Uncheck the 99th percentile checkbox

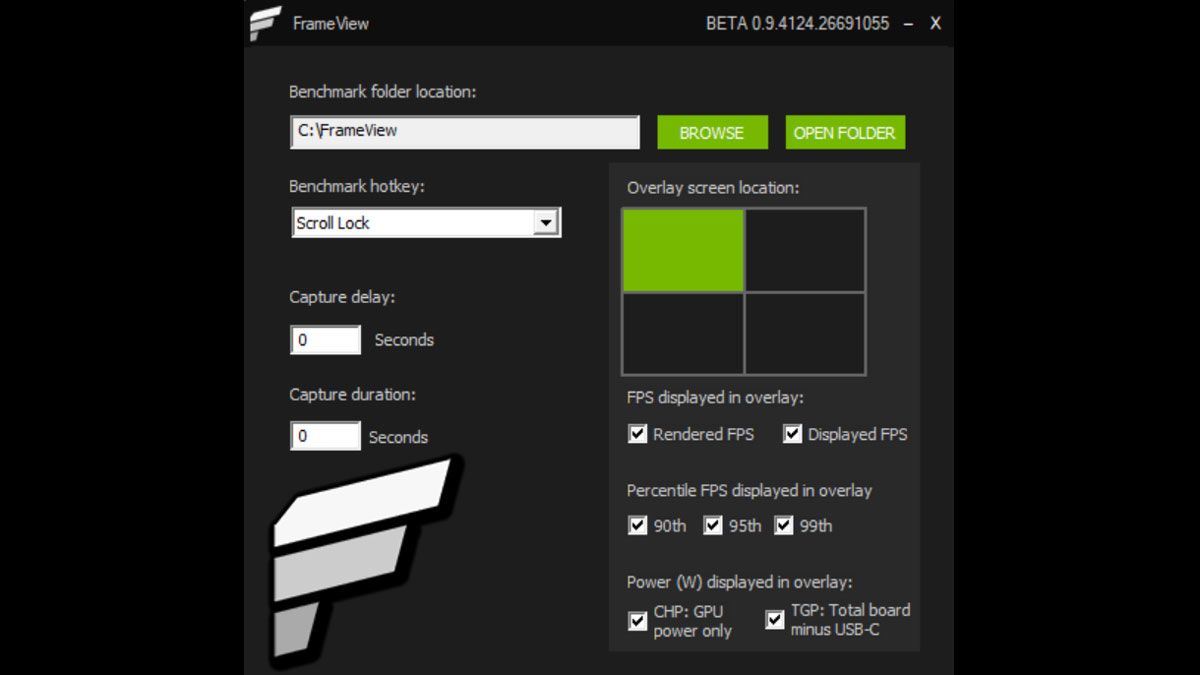(x=783, y=525)
